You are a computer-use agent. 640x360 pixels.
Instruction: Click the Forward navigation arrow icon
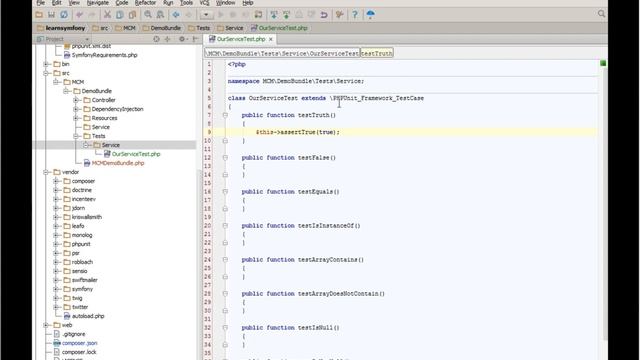point(189,15)
